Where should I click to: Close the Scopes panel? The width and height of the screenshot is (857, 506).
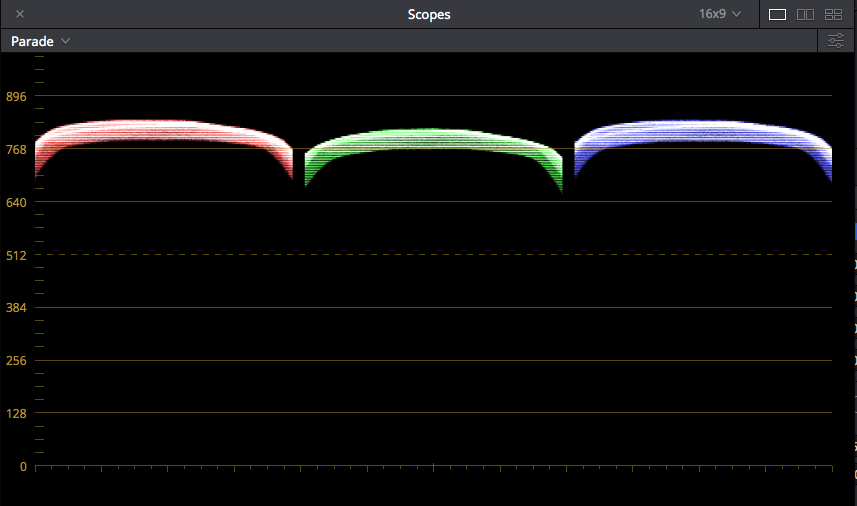20,14
